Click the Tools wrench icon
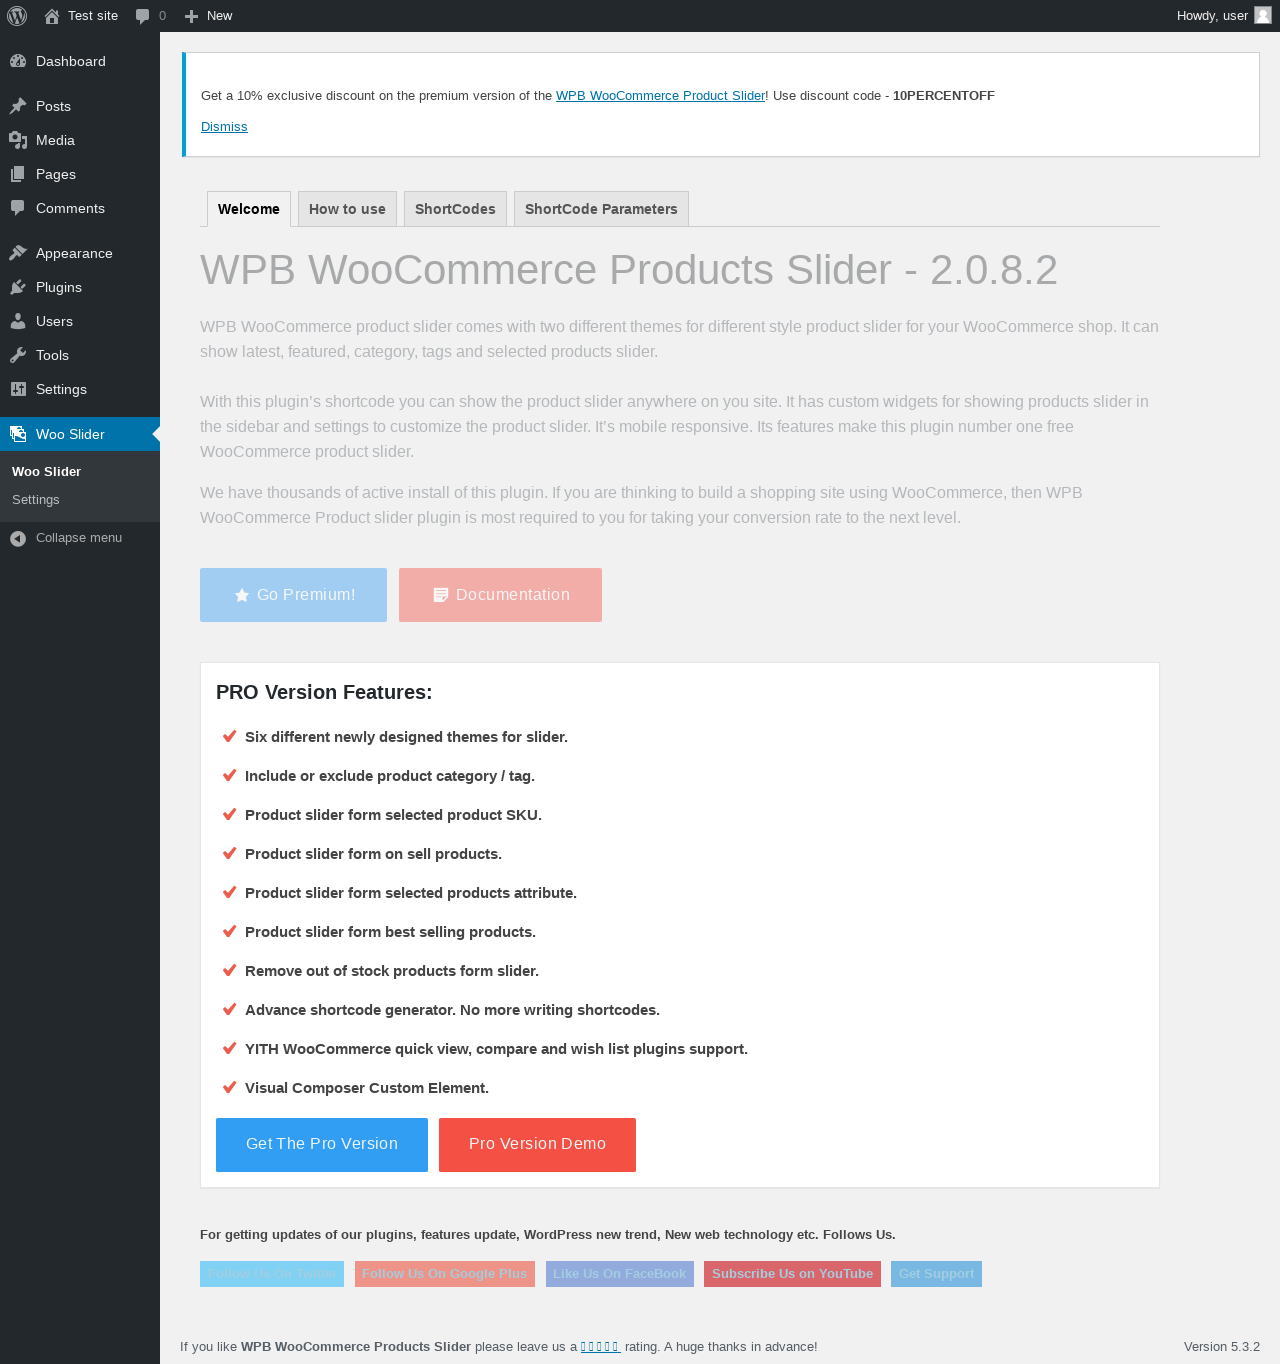This screenshot has width=1280, height=1364. [18, 355]
